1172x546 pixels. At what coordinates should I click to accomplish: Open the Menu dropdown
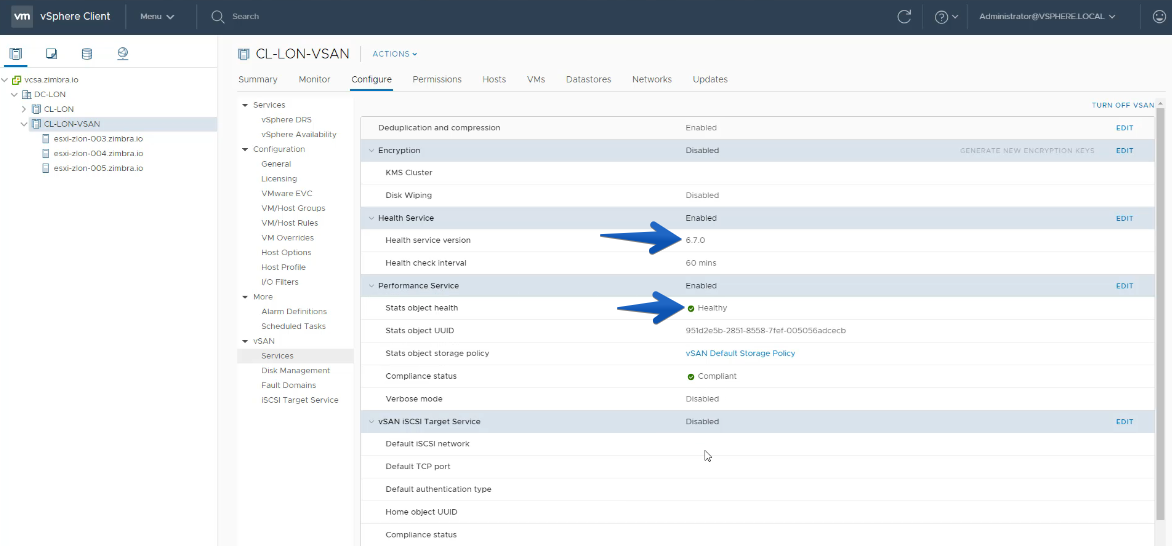click(x=157, y=16)
